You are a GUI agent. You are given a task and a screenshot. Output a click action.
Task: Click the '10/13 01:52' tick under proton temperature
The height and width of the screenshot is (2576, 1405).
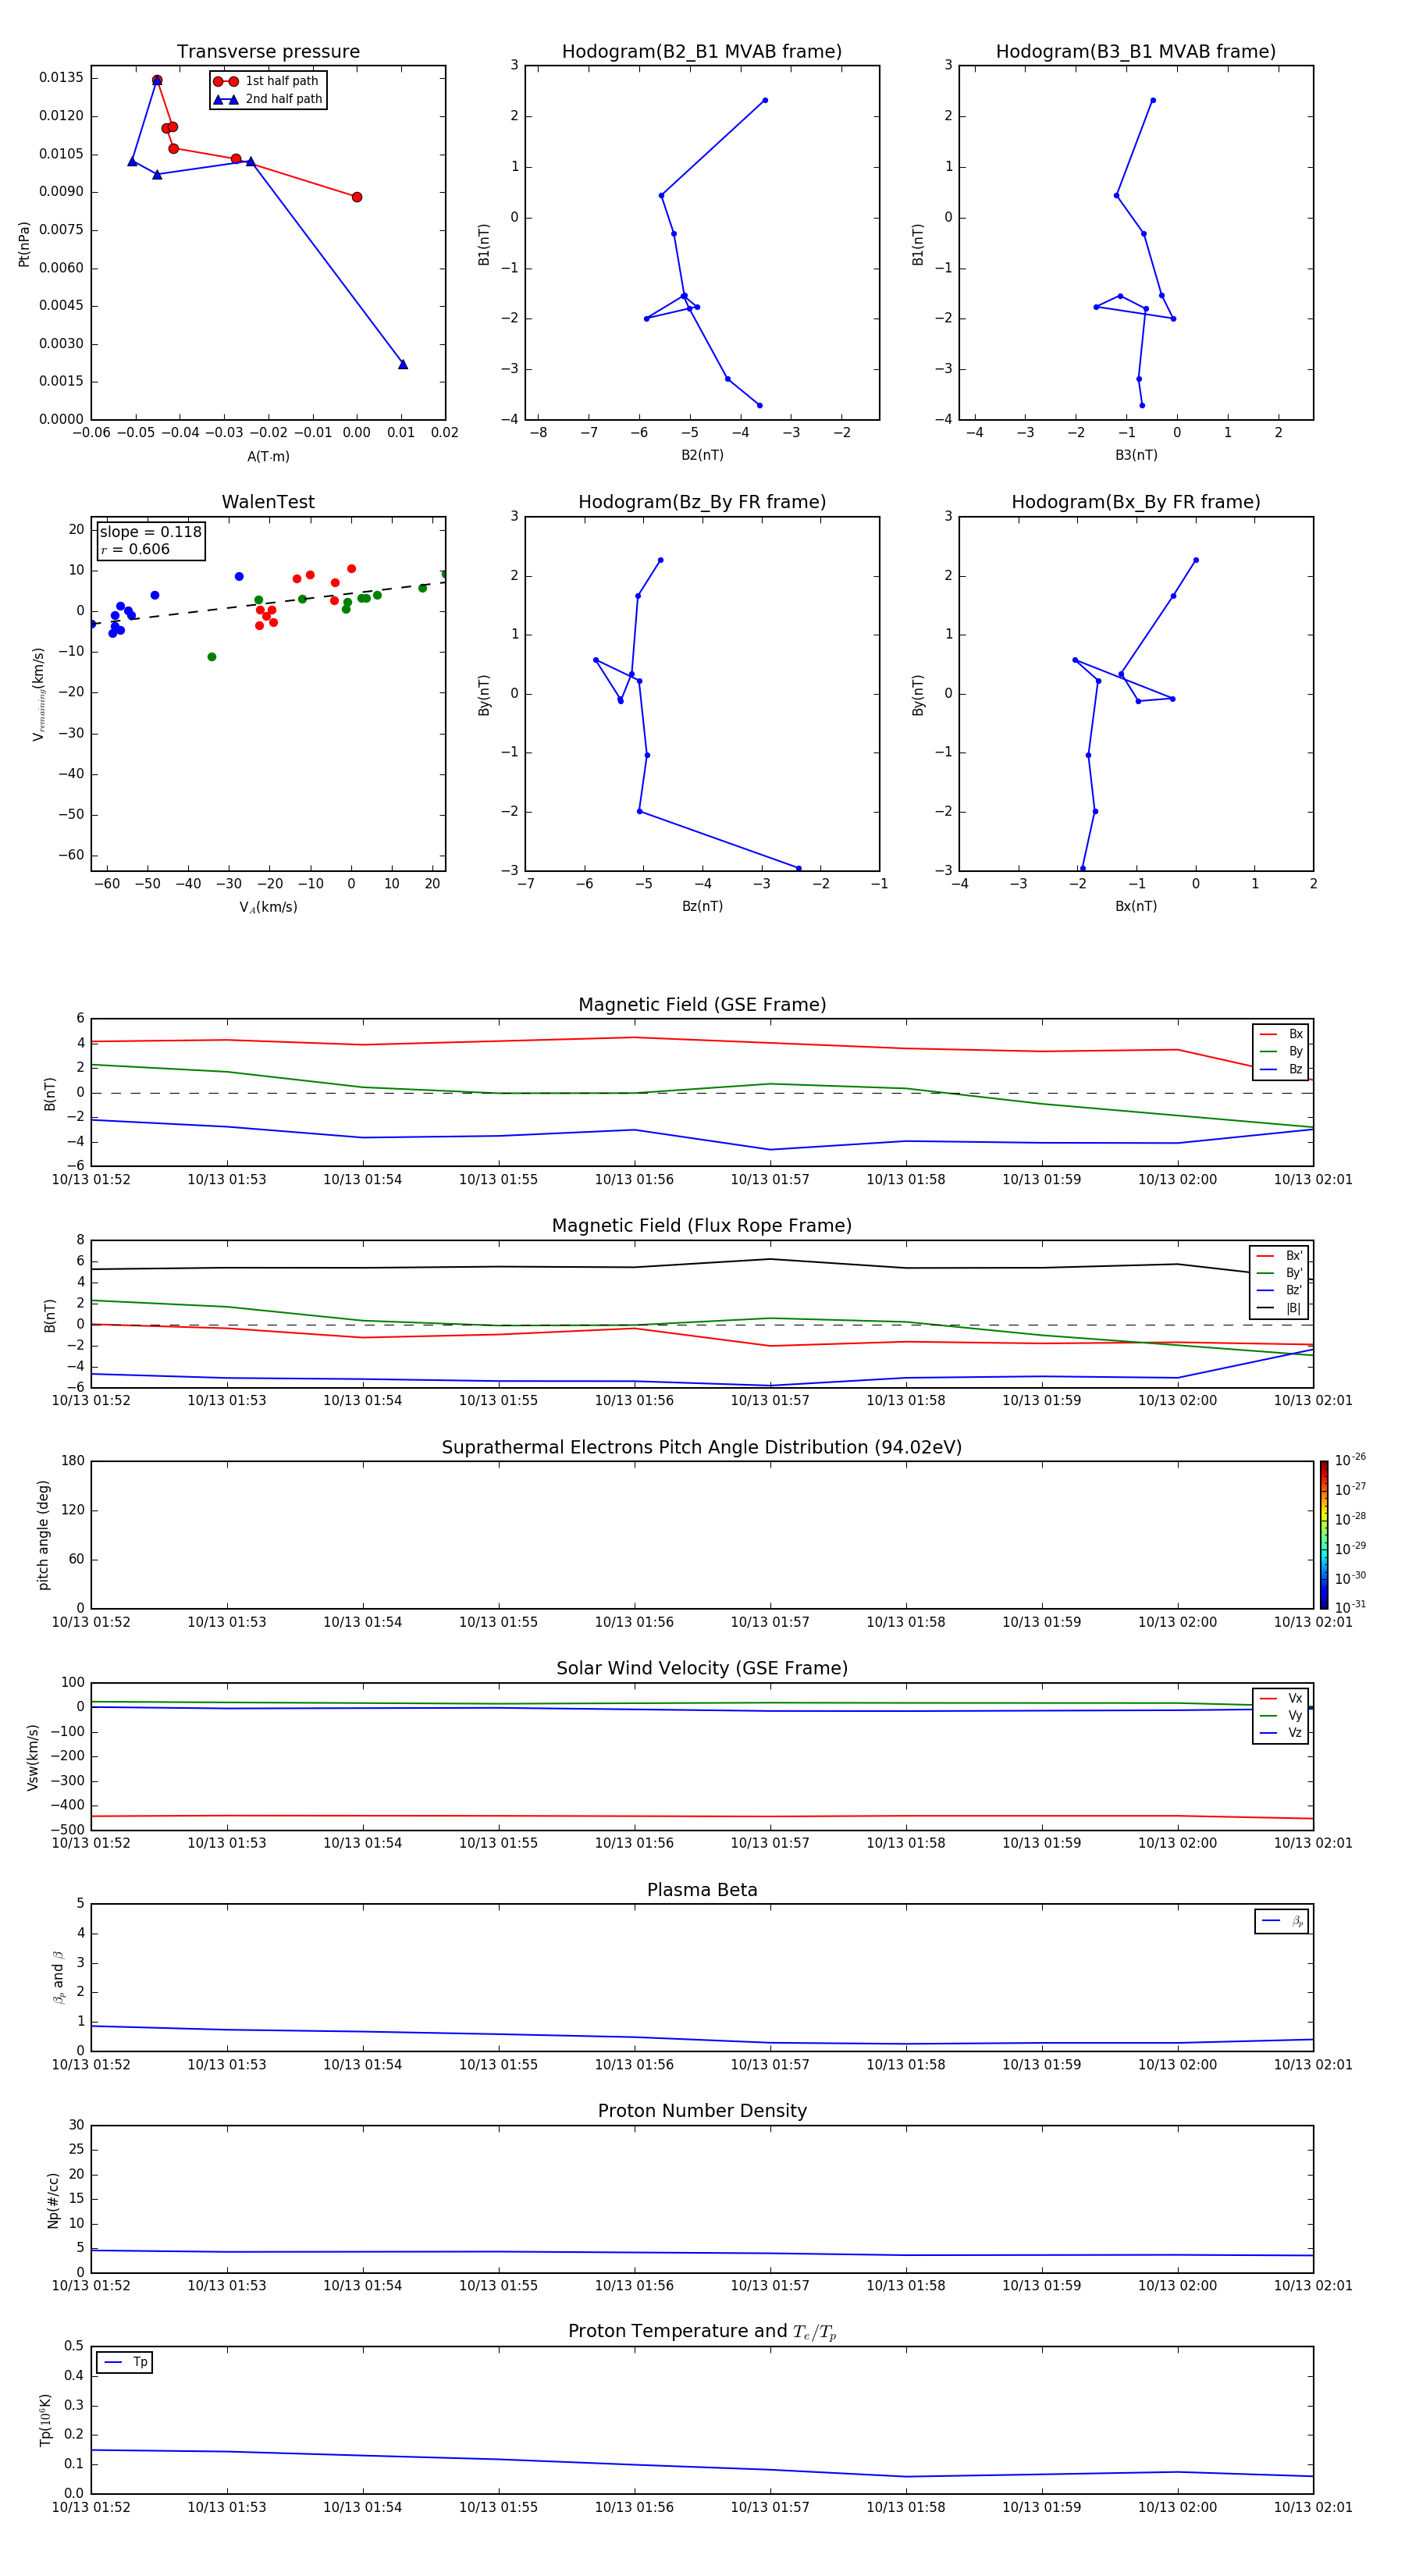(x=91, y=2507)
